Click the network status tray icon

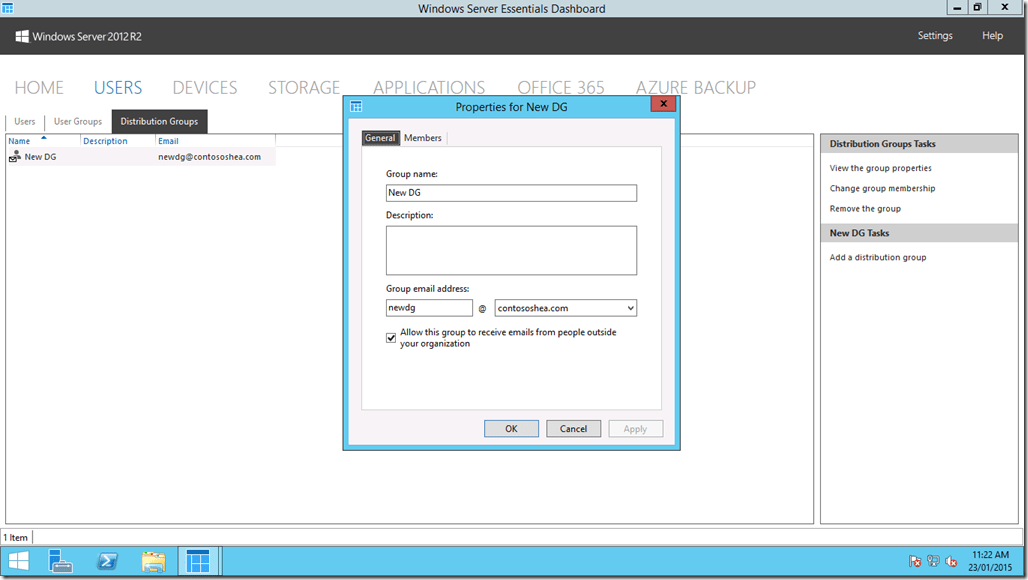932,561
